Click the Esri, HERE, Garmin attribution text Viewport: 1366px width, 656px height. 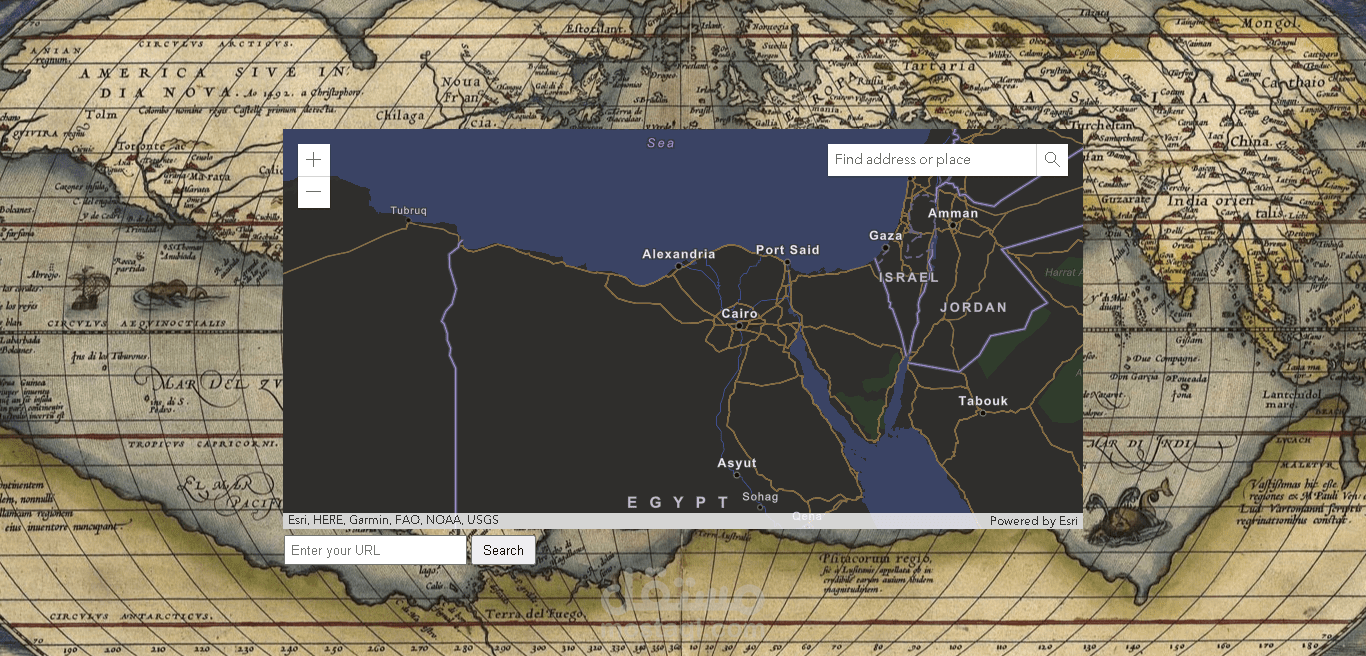coord(393,520)
